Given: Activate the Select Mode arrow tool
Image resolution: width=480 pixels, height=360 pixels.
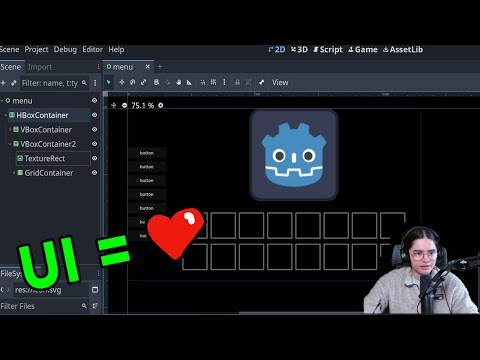Looking at the screenshot, I should (x=109, y=82).
